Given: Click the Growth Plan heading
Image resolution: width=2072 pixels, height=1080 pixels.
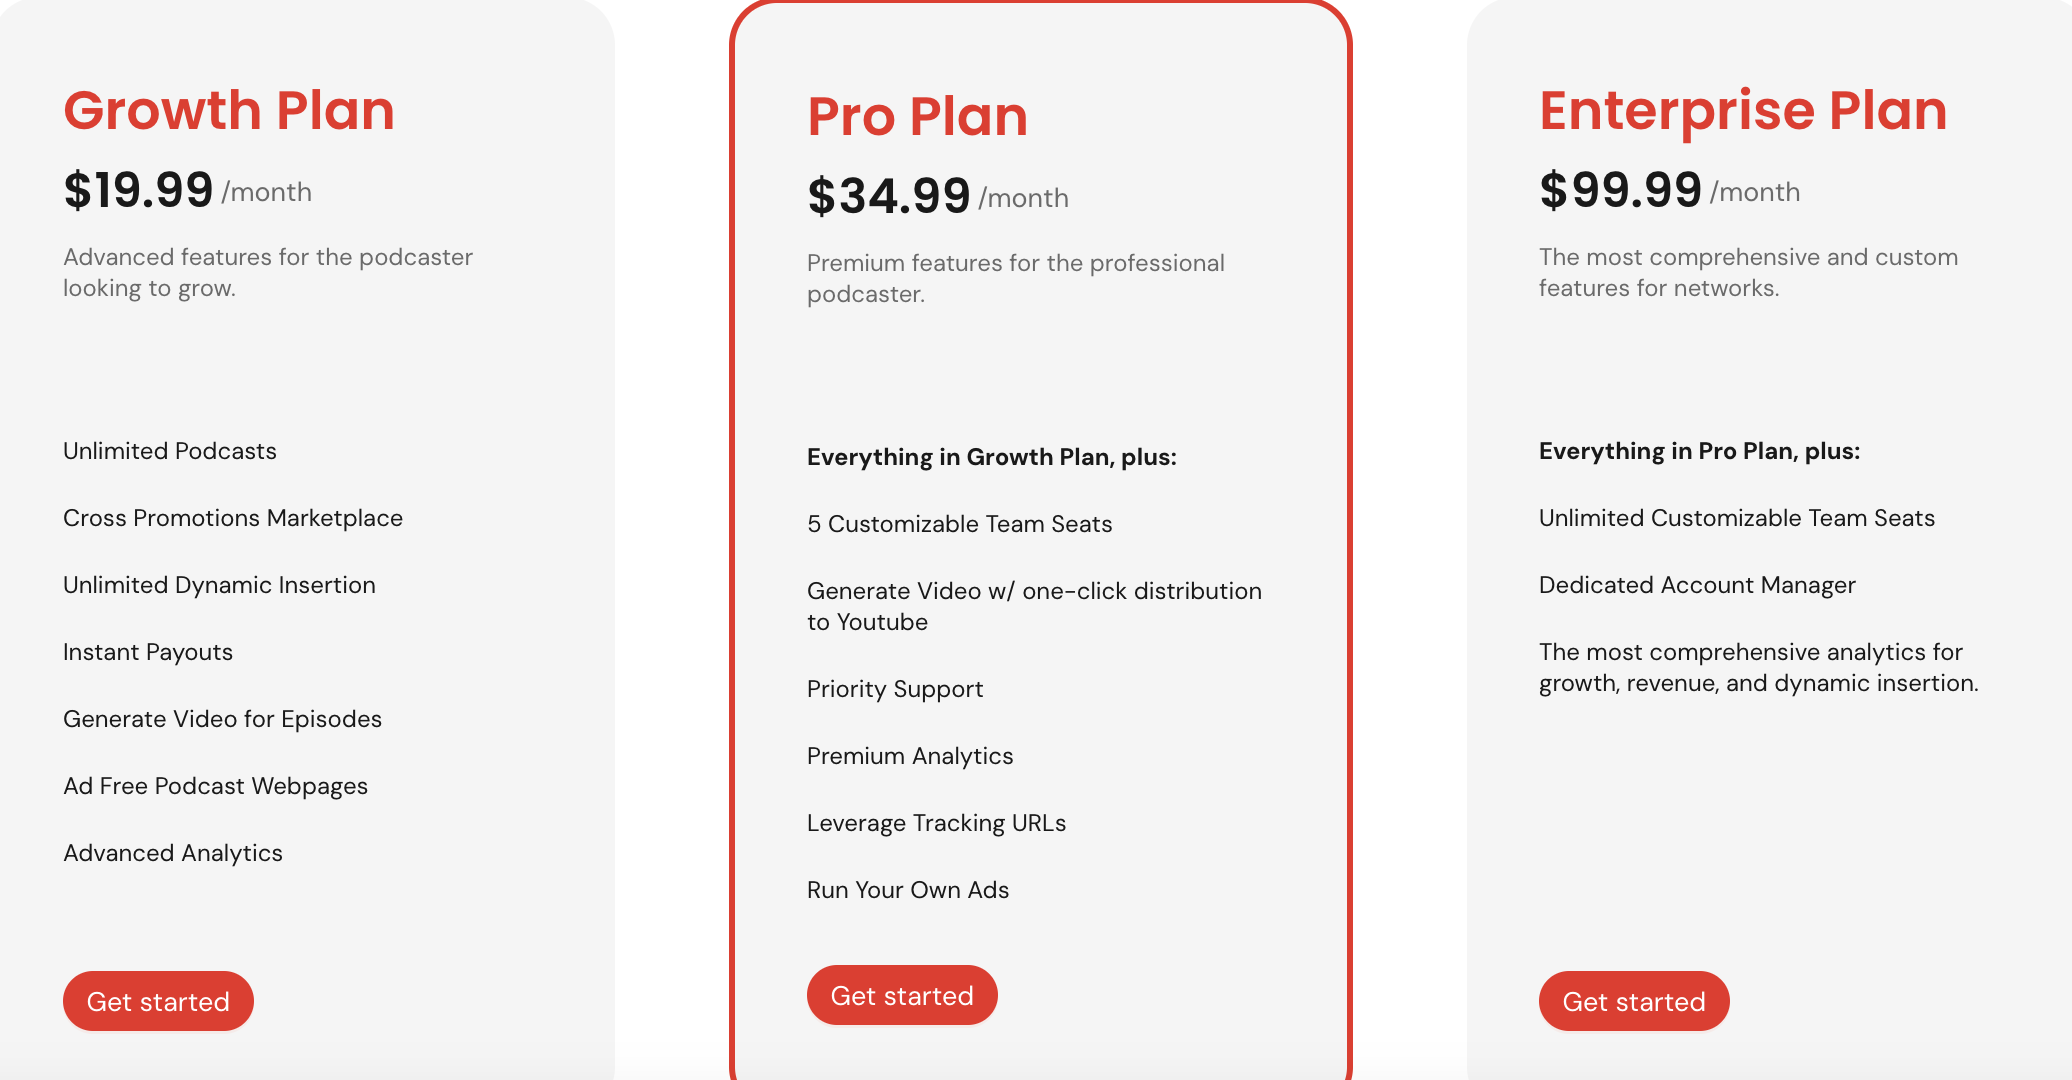Looking at the screenshot, I should tap(229, 110).
